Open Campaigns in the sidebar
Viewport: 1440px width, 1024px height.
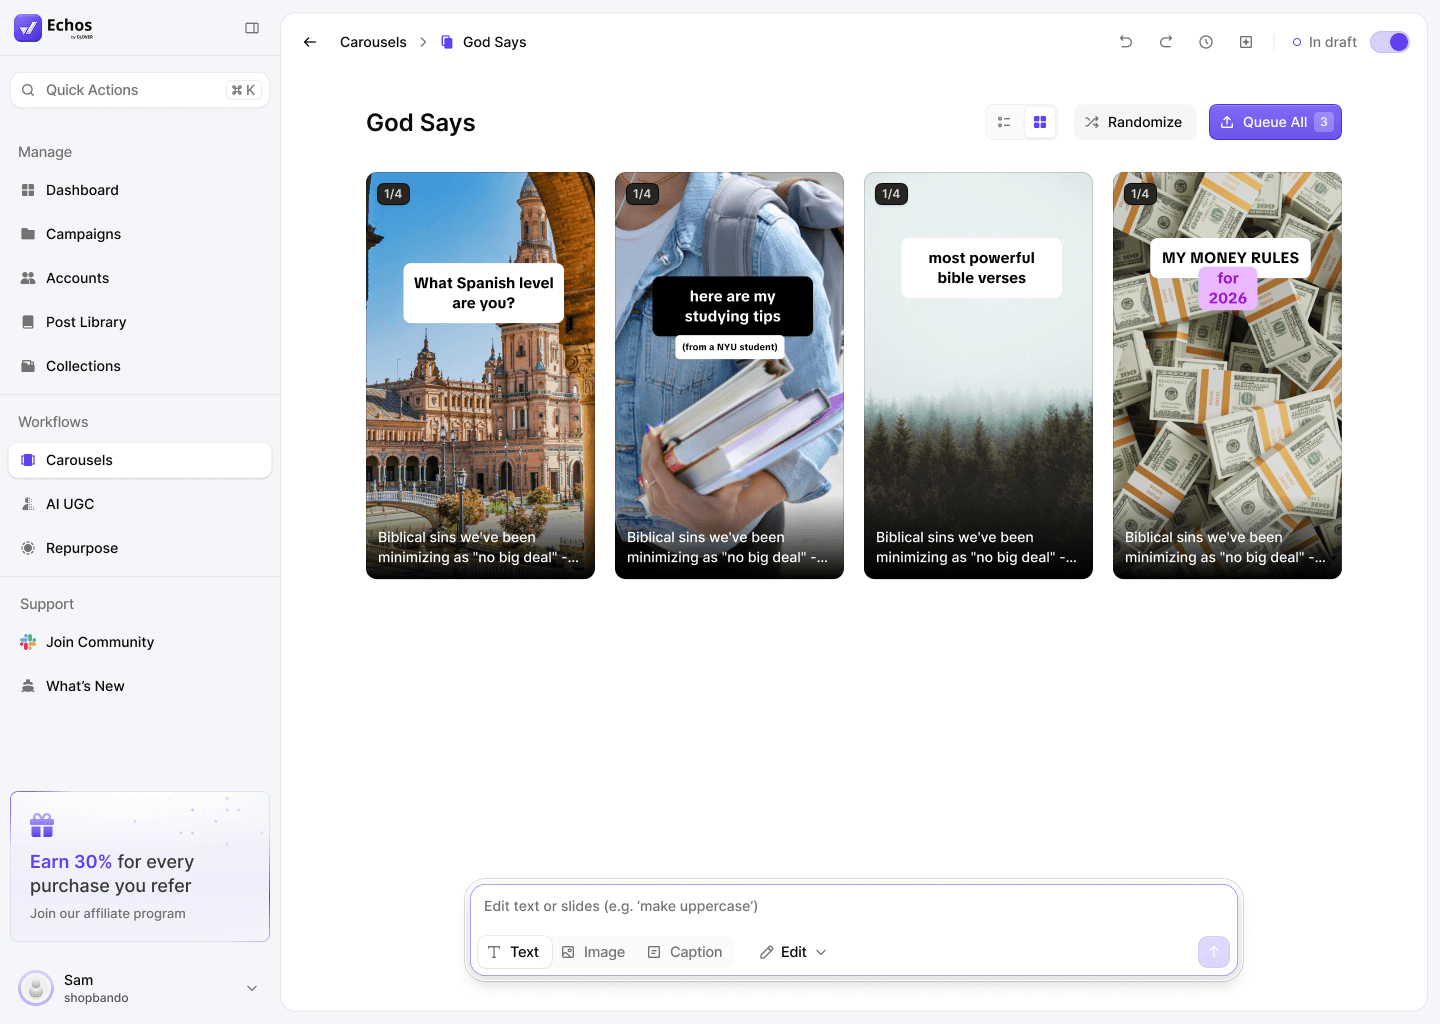pyautogui.click(x=140, y=234)
